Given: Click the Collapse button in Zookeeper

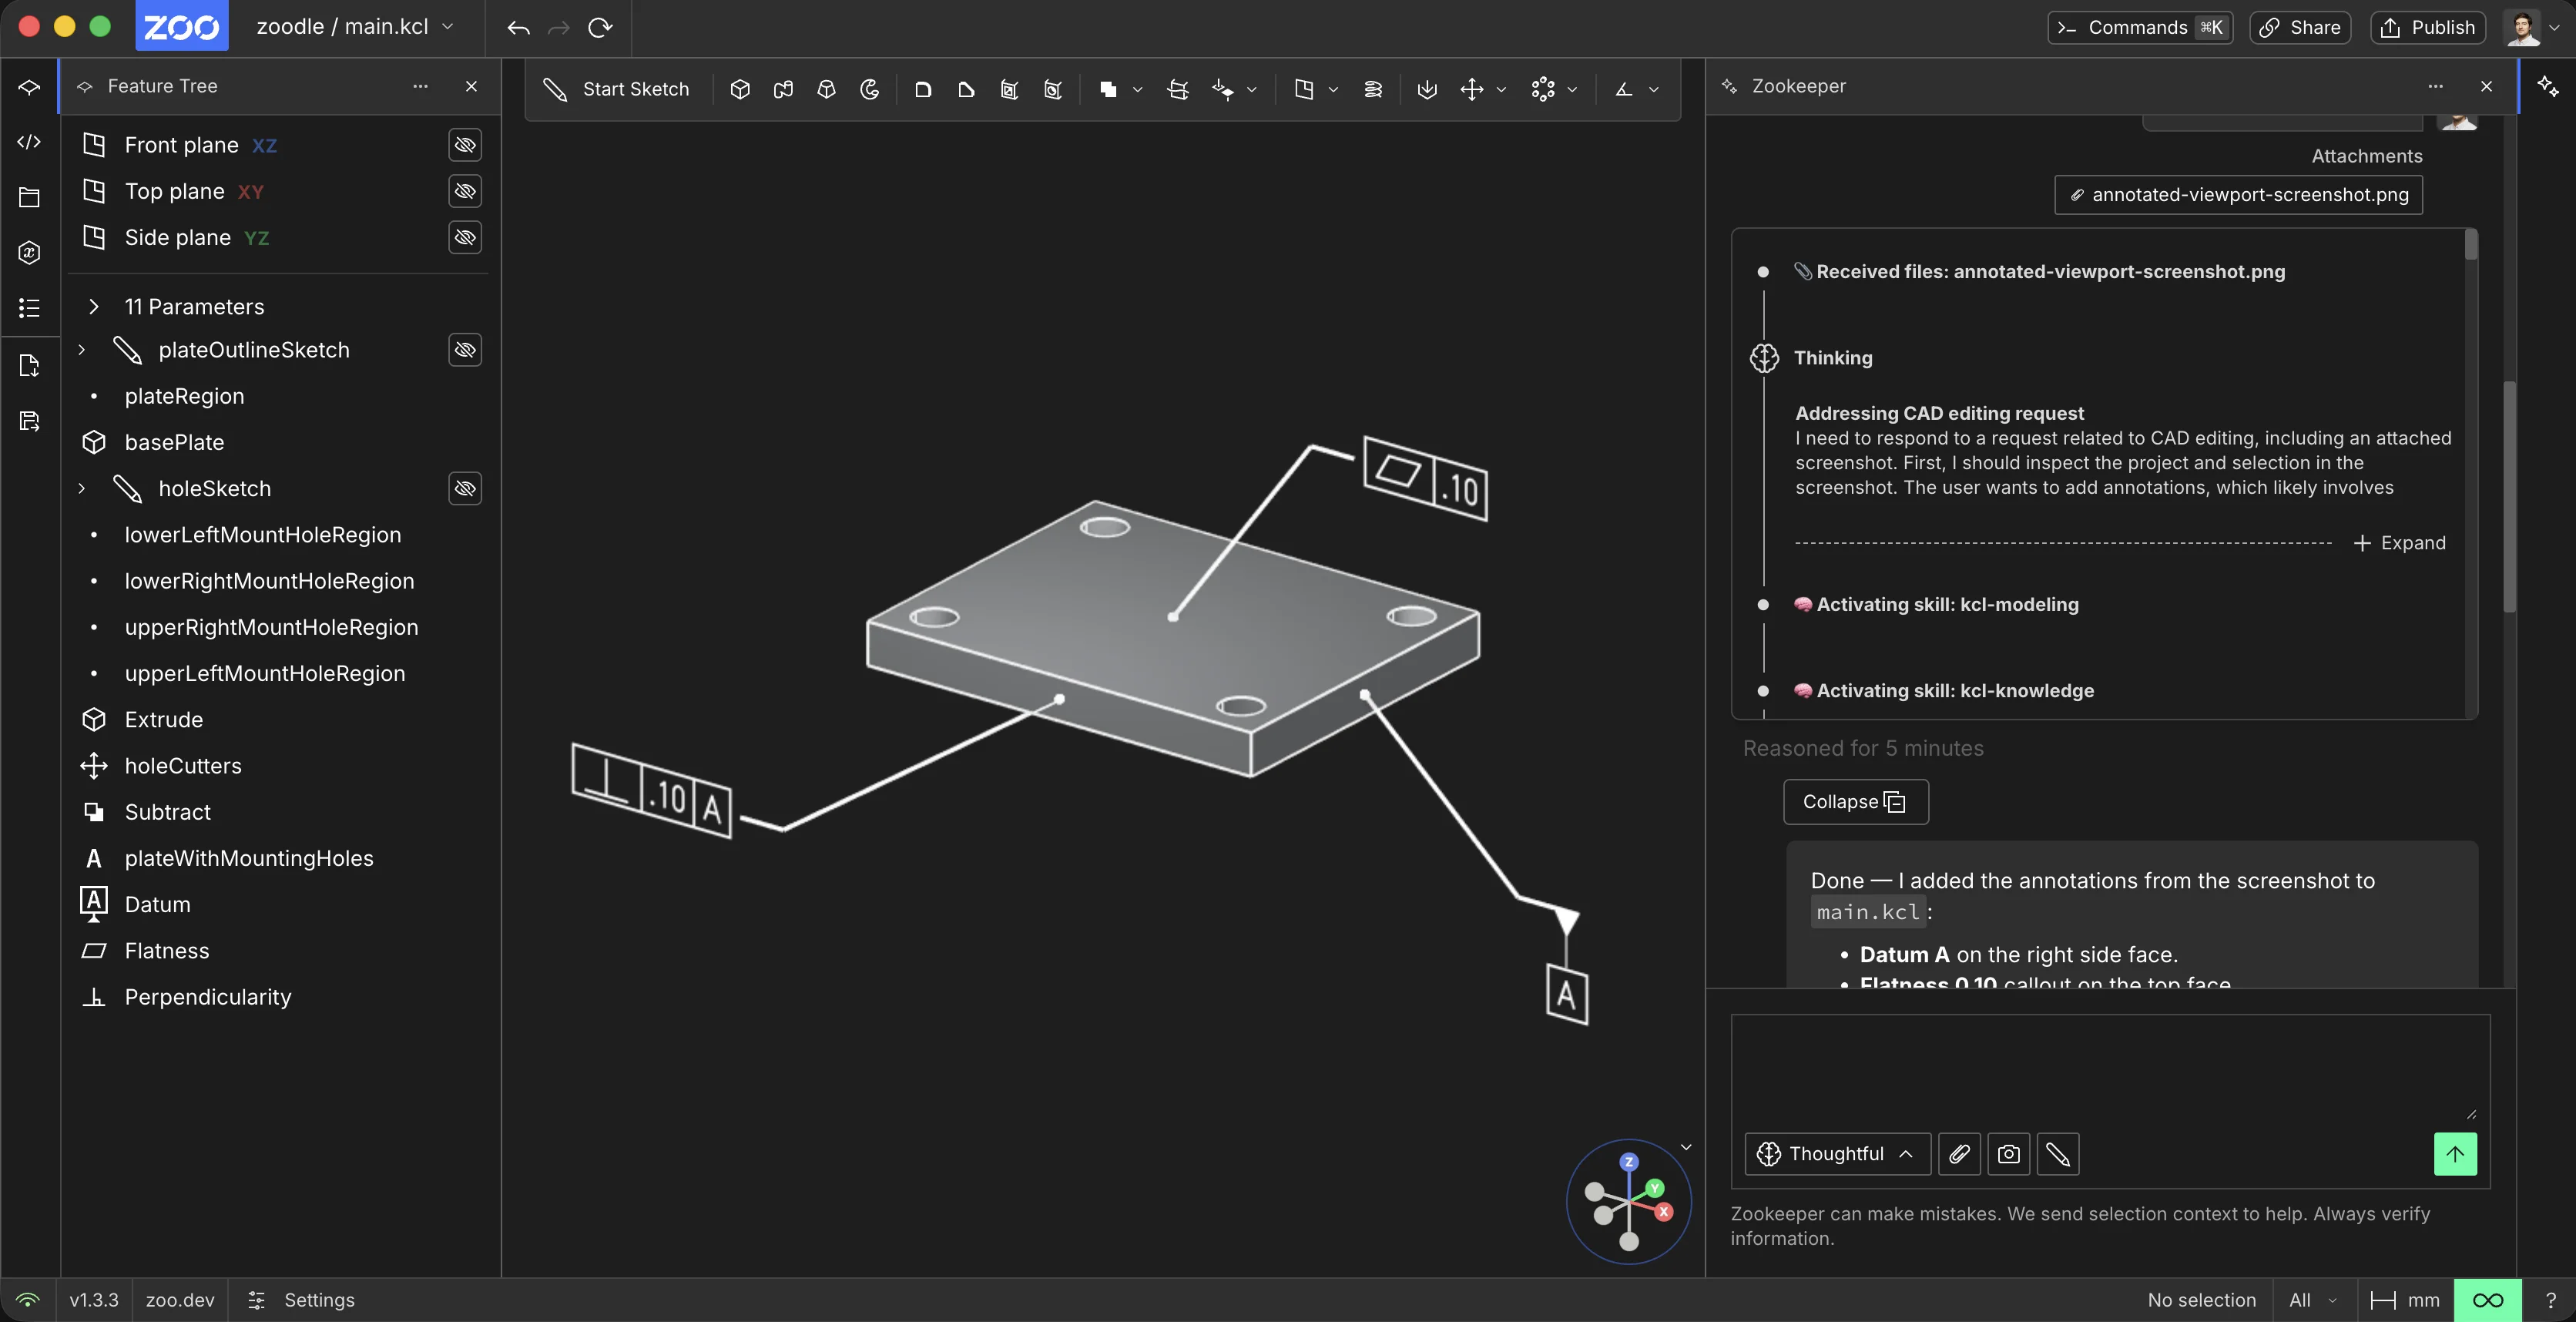Looking at the screenshot, I should [x=1855, y=802].
